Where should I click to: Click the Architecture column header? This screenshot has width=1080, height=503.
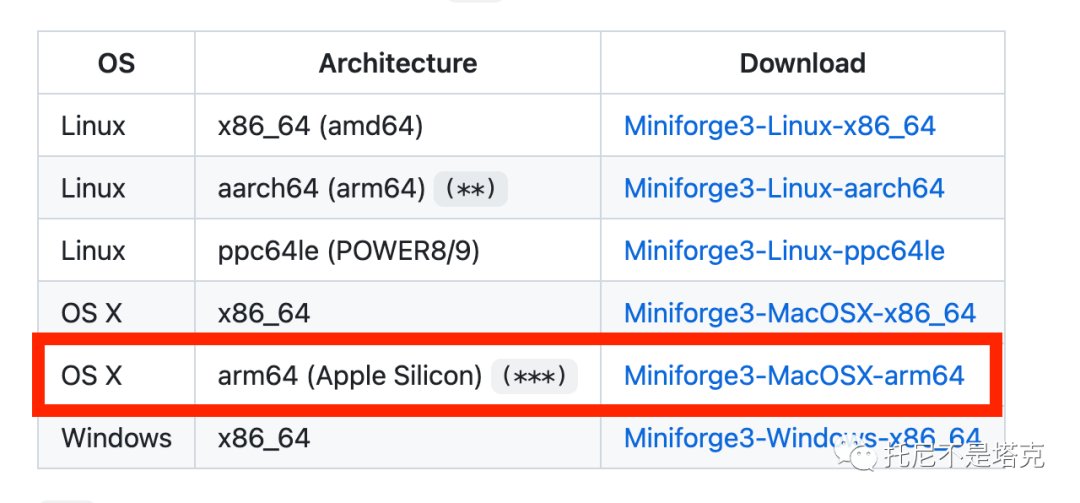coord(397,64)
